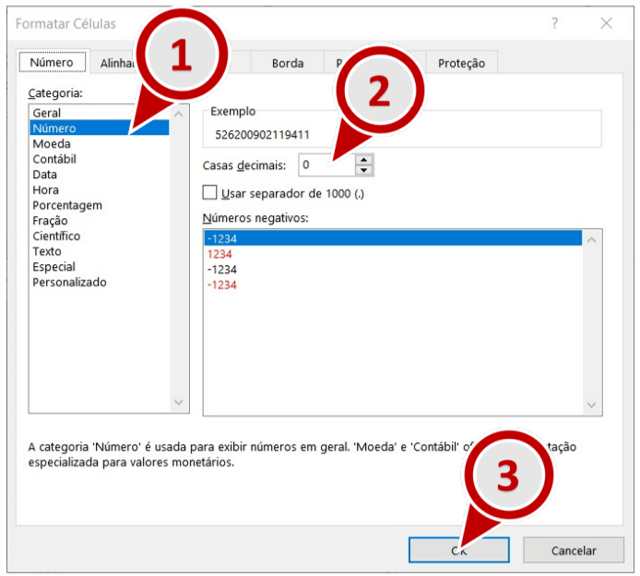Choose the Personalizado category
Image resolution: width=640 pixels, height=576 pixels.
tap(69, 282)
